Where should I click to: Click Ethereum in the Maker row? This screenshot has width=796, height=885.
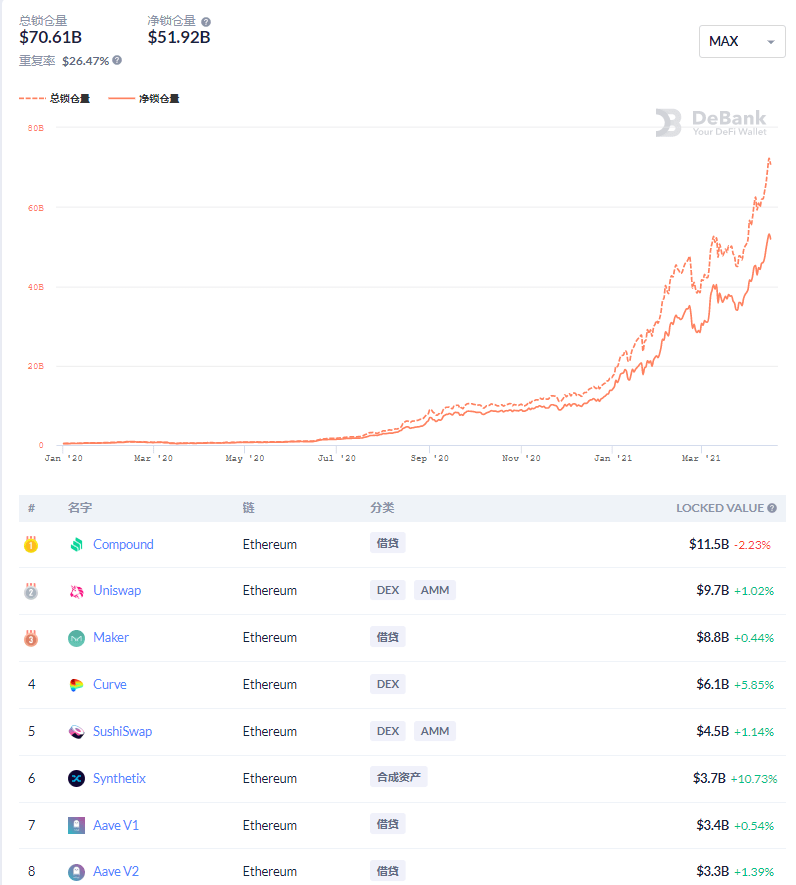pyautogui.click(x=270, y=637)
